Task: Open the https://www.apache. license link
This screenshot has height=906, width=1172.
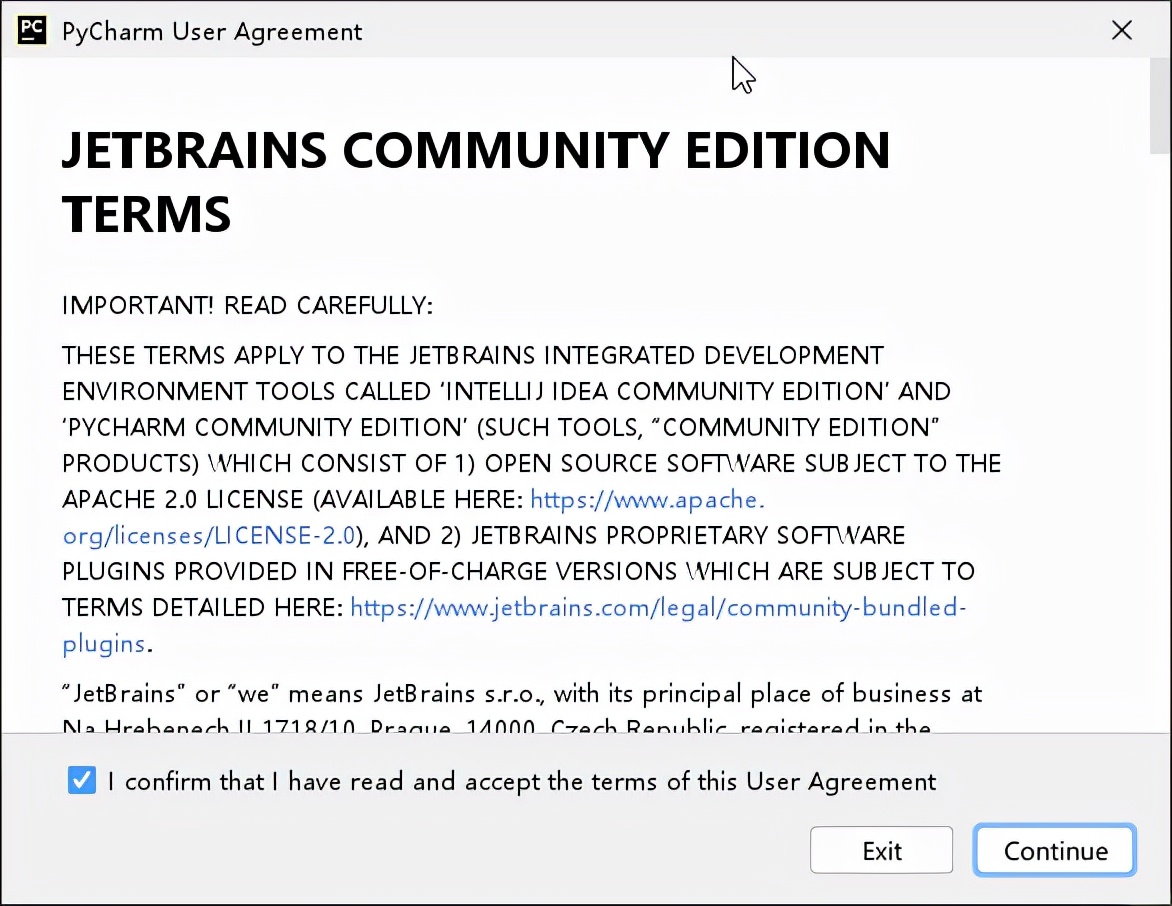Action: pyautogui.click(x=647, y=499)
